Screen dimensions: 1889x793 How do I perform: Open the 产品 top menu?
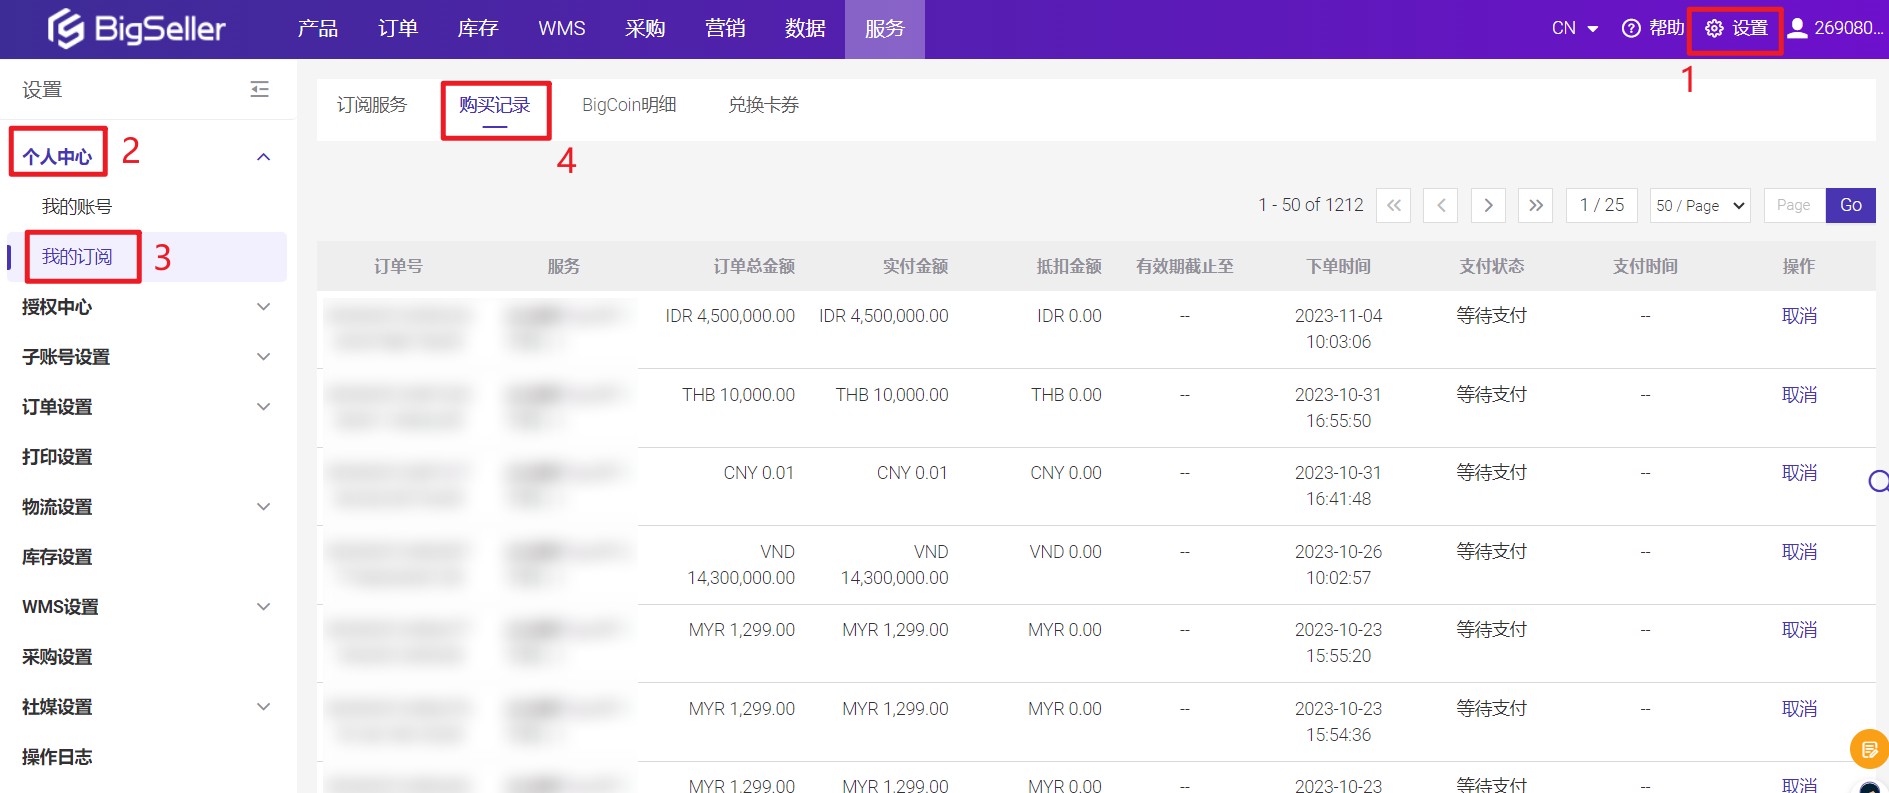318,29
